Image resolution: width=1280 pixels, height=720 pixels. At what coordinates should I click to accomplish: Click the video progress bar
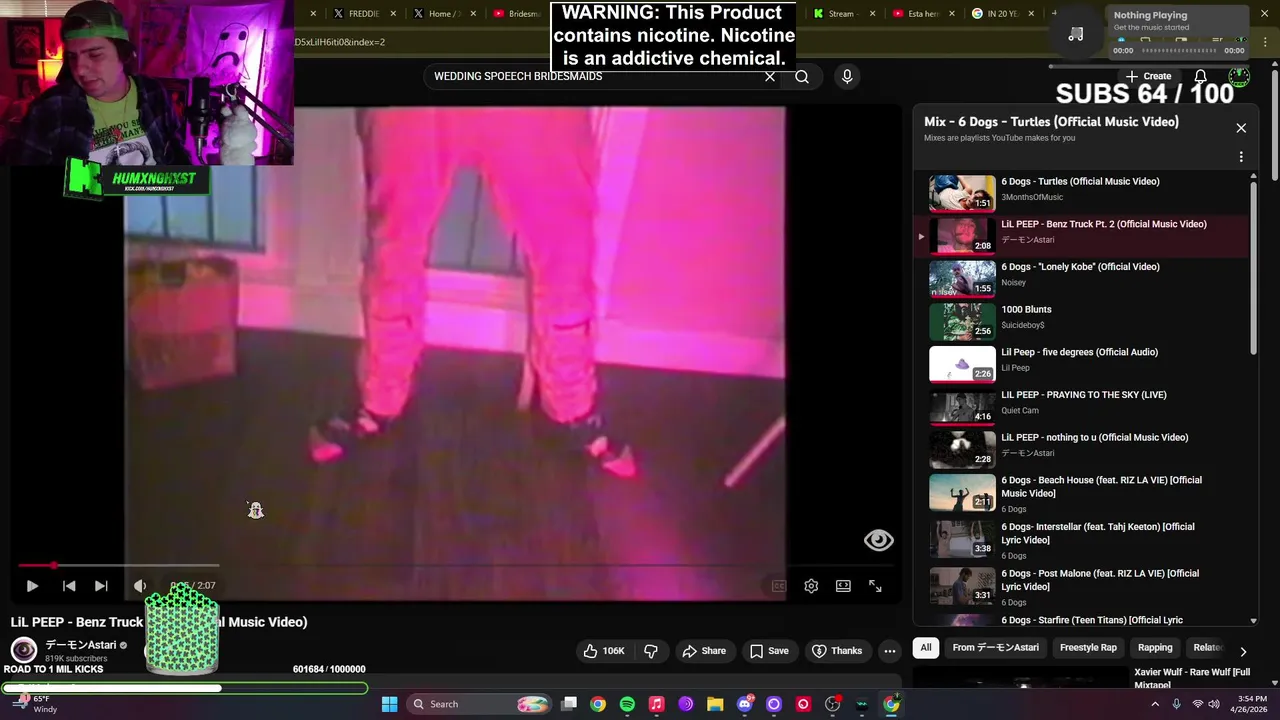[455, 566]
